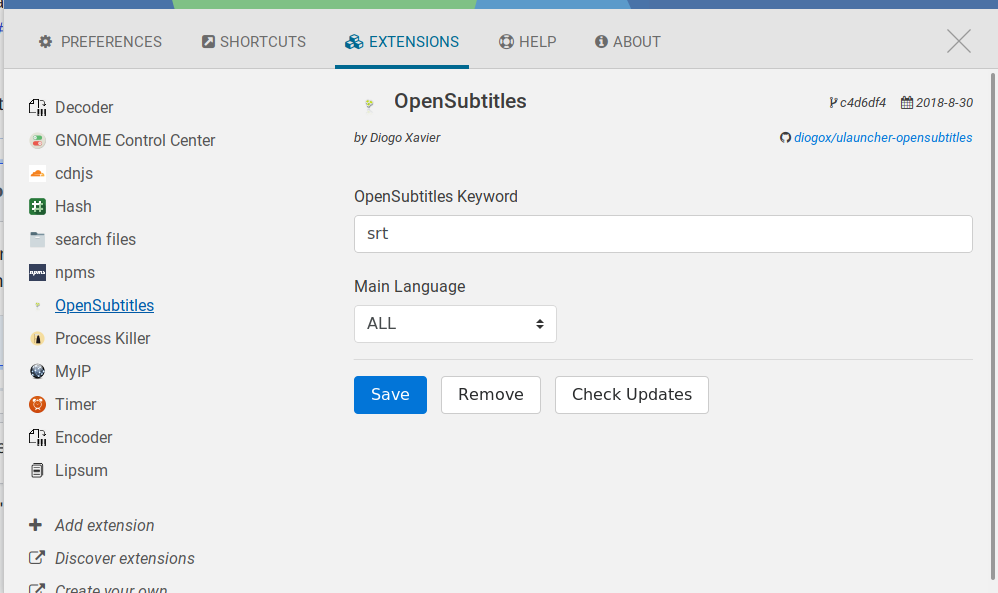The width and height of the screenshot is (998, 593).
Task: Select the Lipsum document icon
Action: [x=38, y=470]
